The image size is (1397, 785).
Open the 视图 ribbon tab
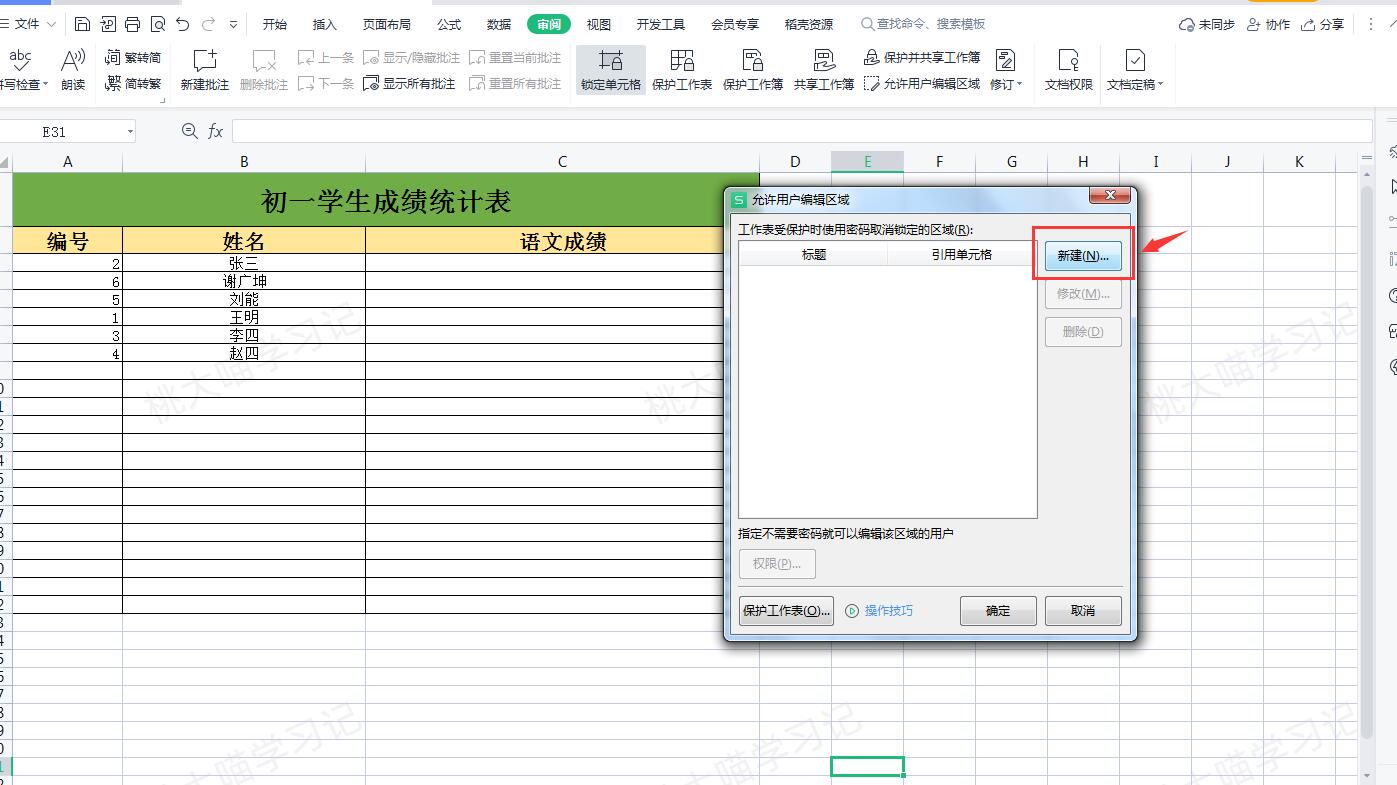599,24
